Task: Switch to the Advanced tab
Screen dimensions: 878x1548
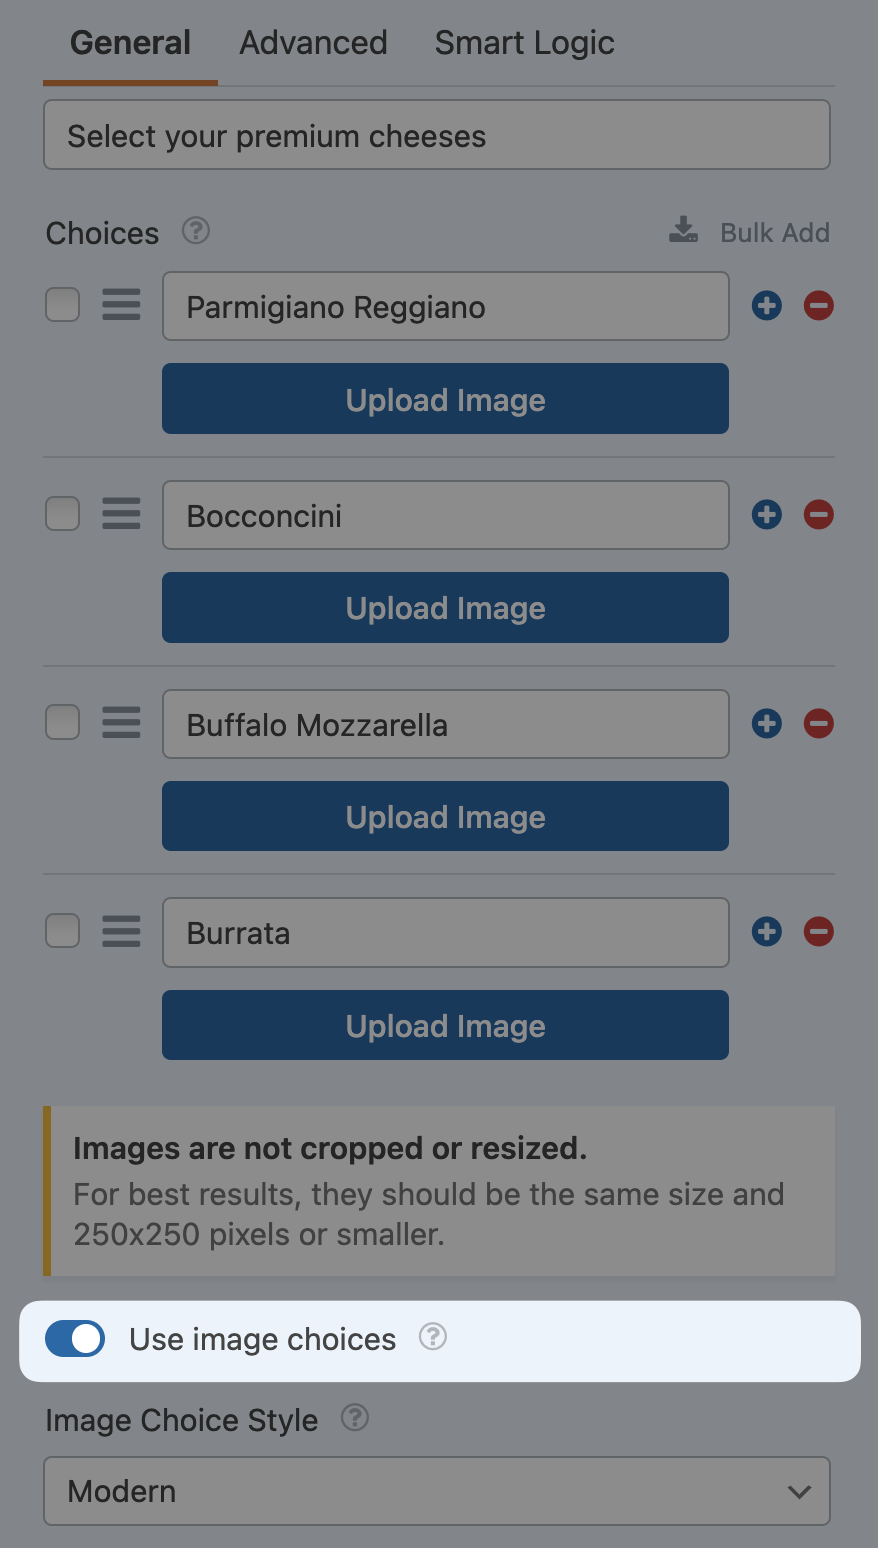Action: click(313, 43)
